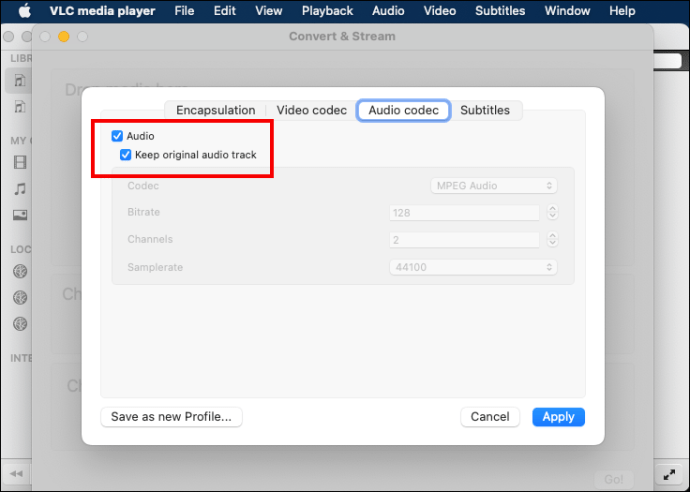Click the rewind button at bottom left
The height and width of the screenshot is (492, 690).
tap(17, 473)
